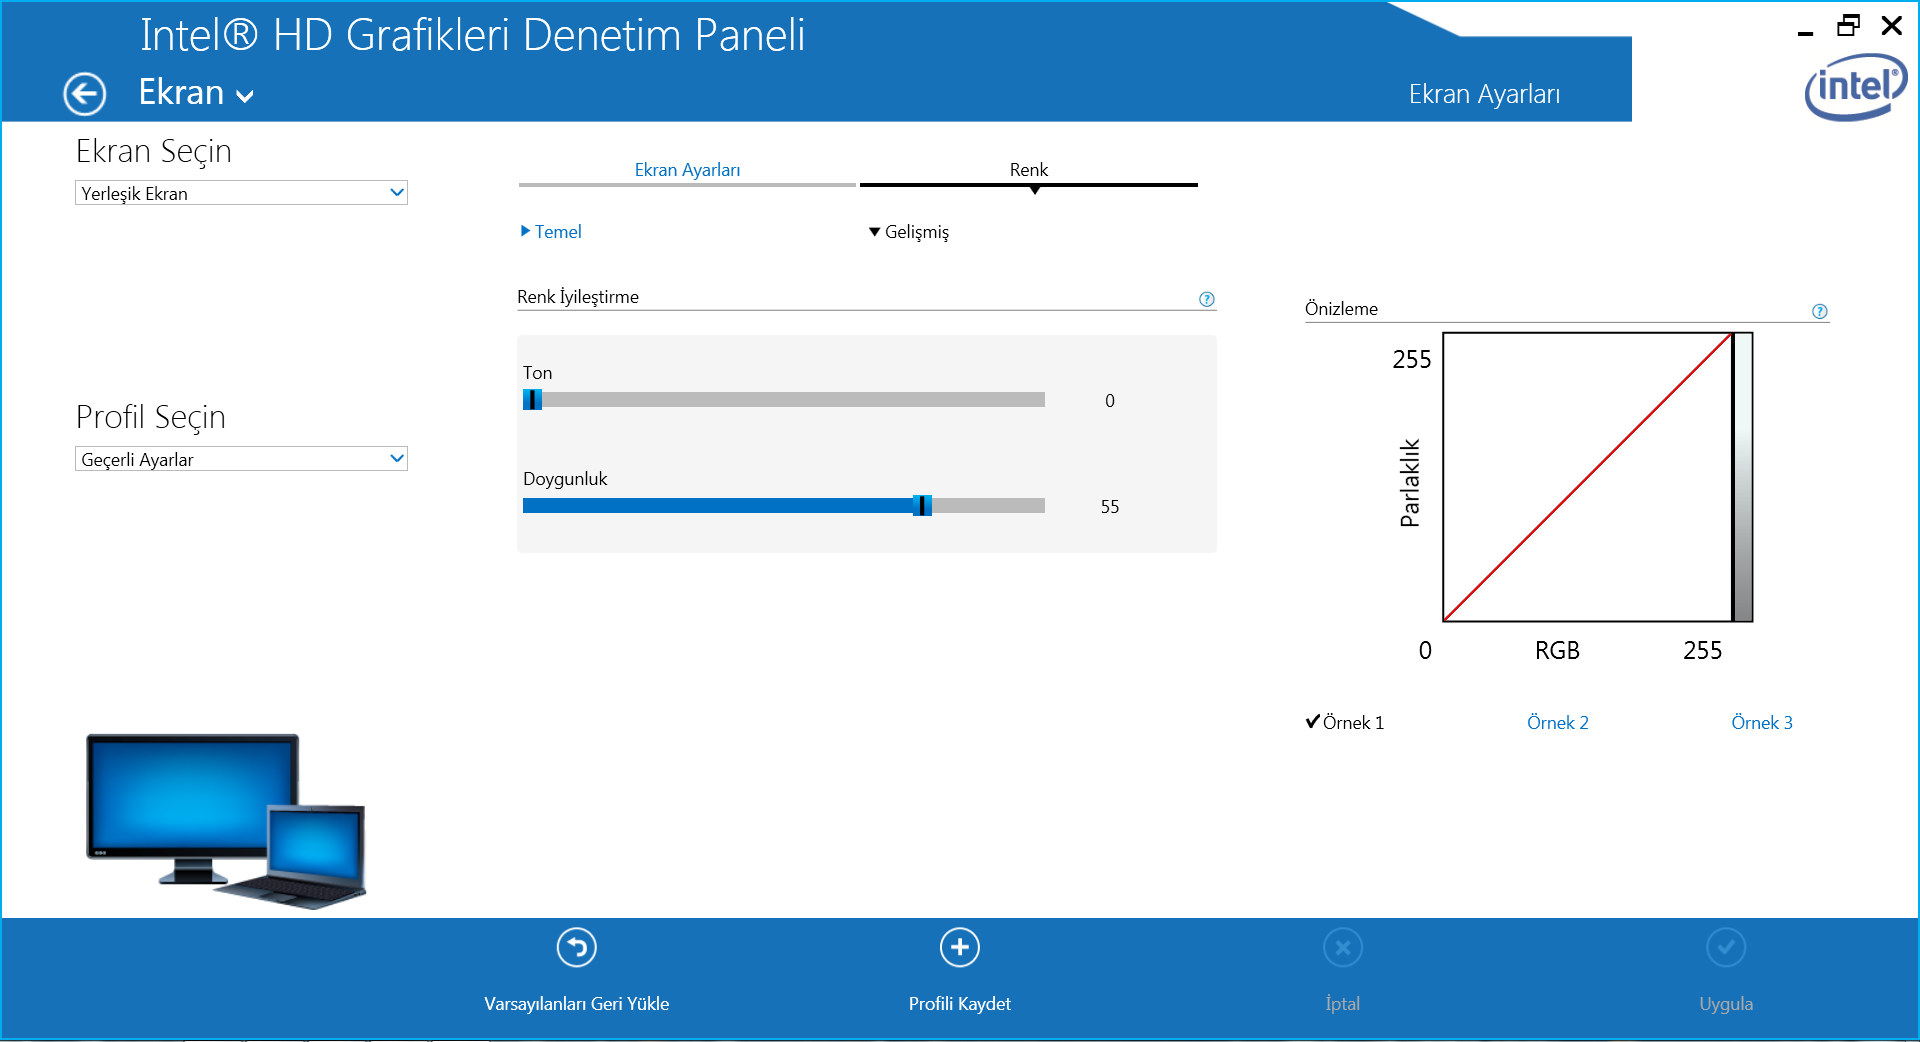The height and width of the screenshot is (1042, 1920).
Task: Click the 'RGB' axis label
Action: click(1557, 651)
